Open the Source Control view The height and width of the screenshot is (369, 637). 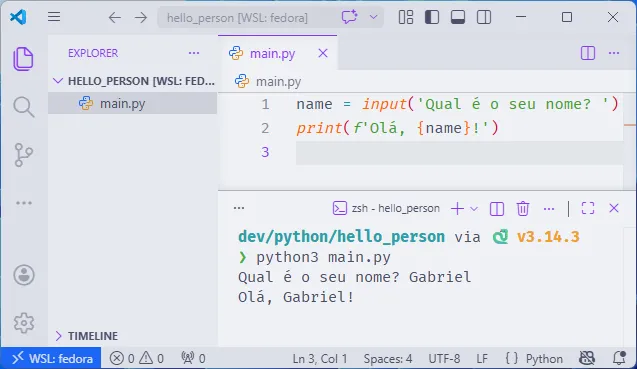(x=24, y=155)
